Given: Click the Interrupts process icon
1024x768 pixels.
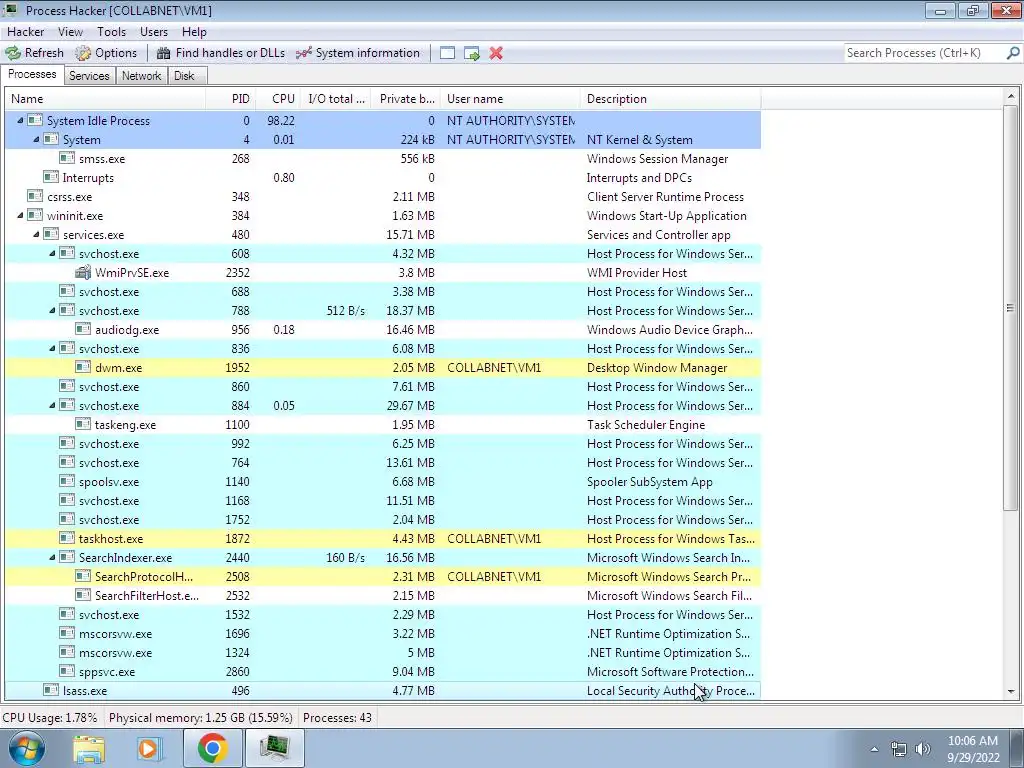Looking at the screenshot, I should pos(51,177).
